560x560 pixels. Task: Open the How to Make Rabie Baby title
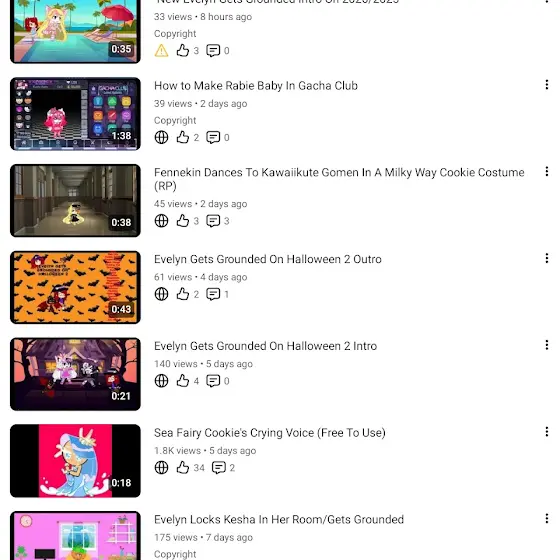256,86
